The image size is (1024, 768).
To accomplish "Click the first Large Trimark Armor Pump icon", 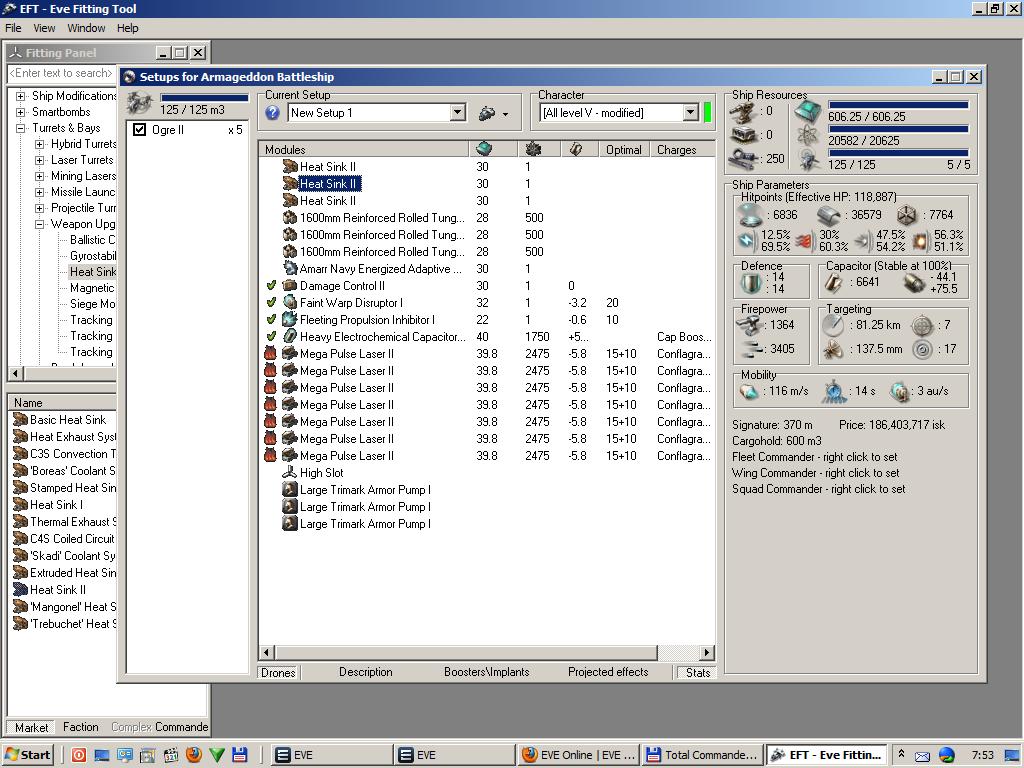I will pos(290,489).
